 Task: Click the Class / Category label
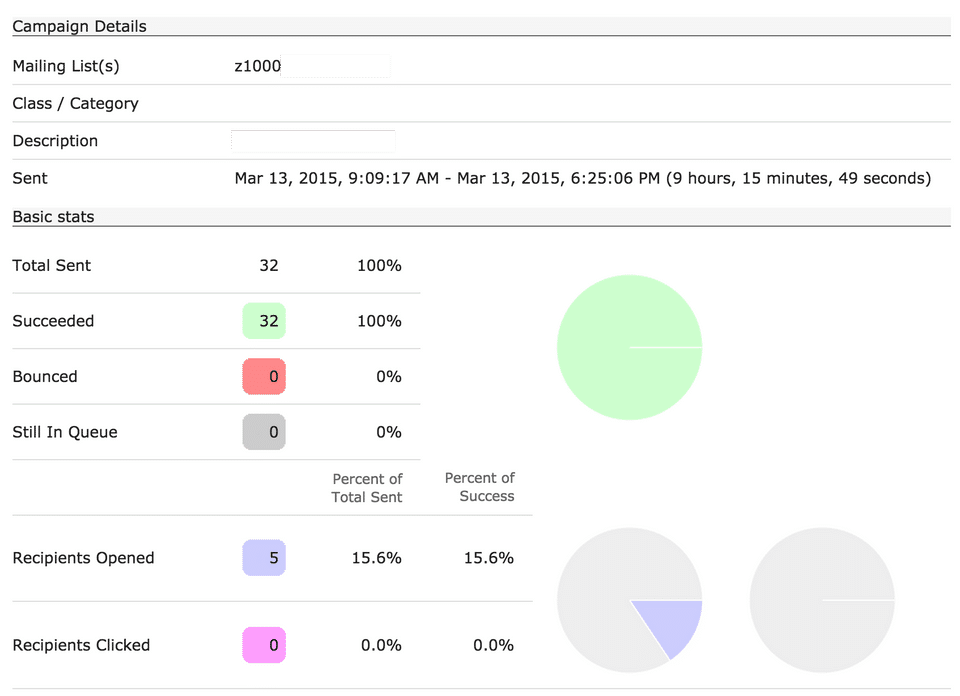pos(75,104)
